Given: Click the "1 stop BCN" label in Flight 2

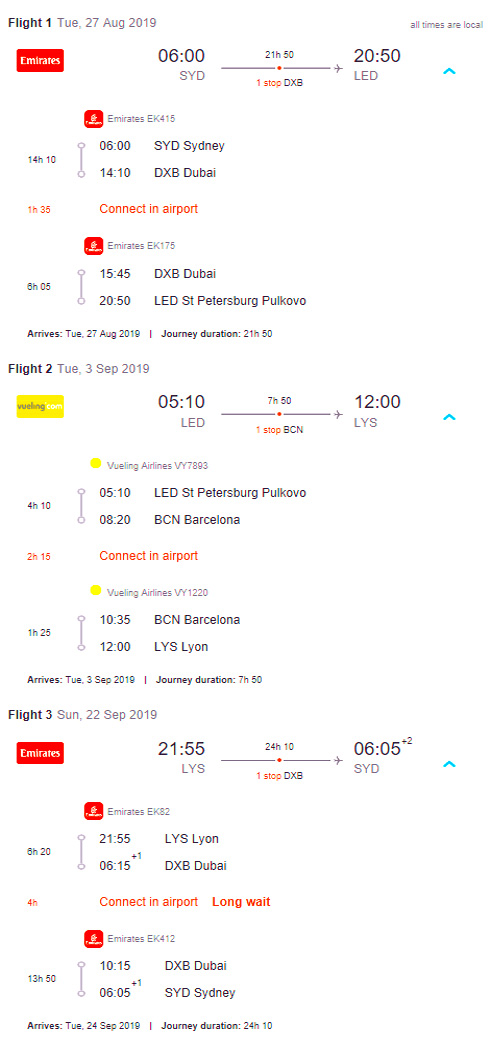Looking at the screenshot, I should click(279, 430).
